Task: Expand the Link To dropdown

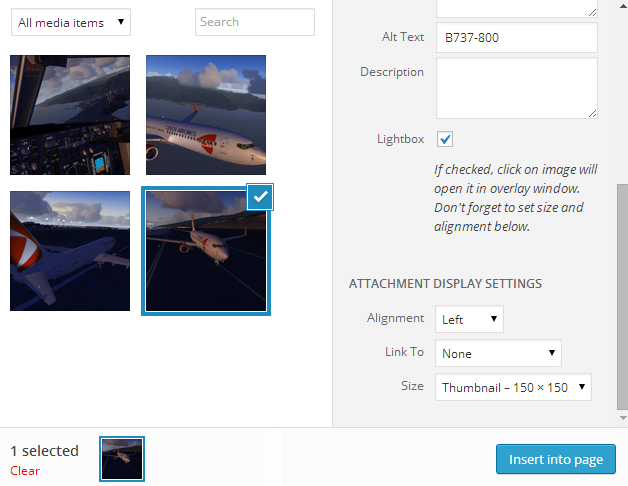Action: coord(498,353)
